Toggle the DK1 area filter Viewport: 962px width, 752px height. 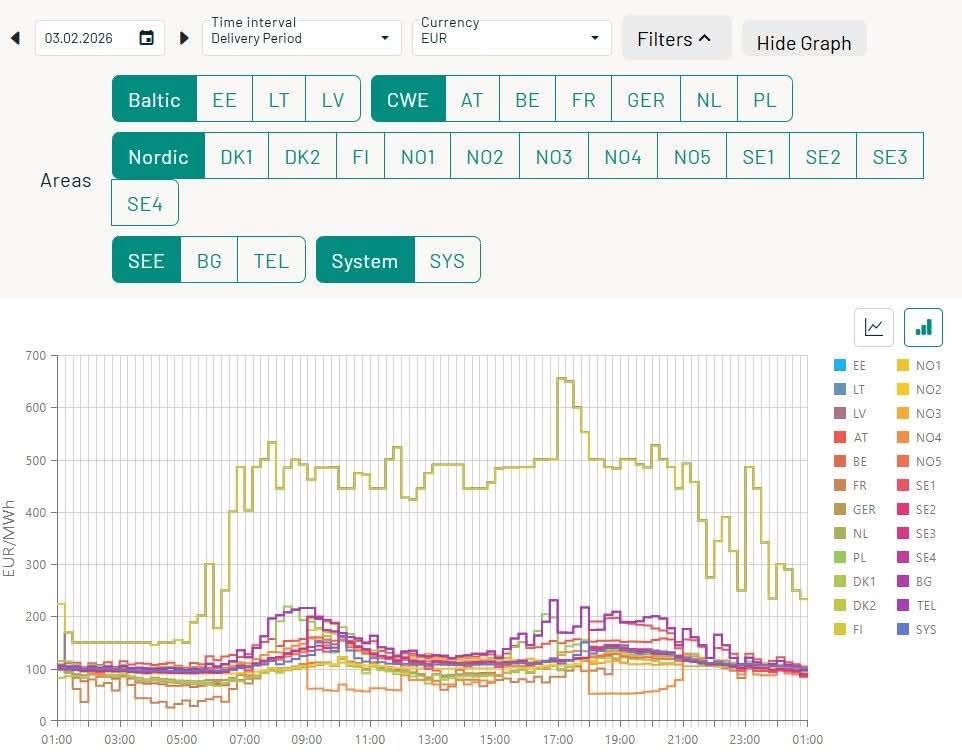coord(236,157)
